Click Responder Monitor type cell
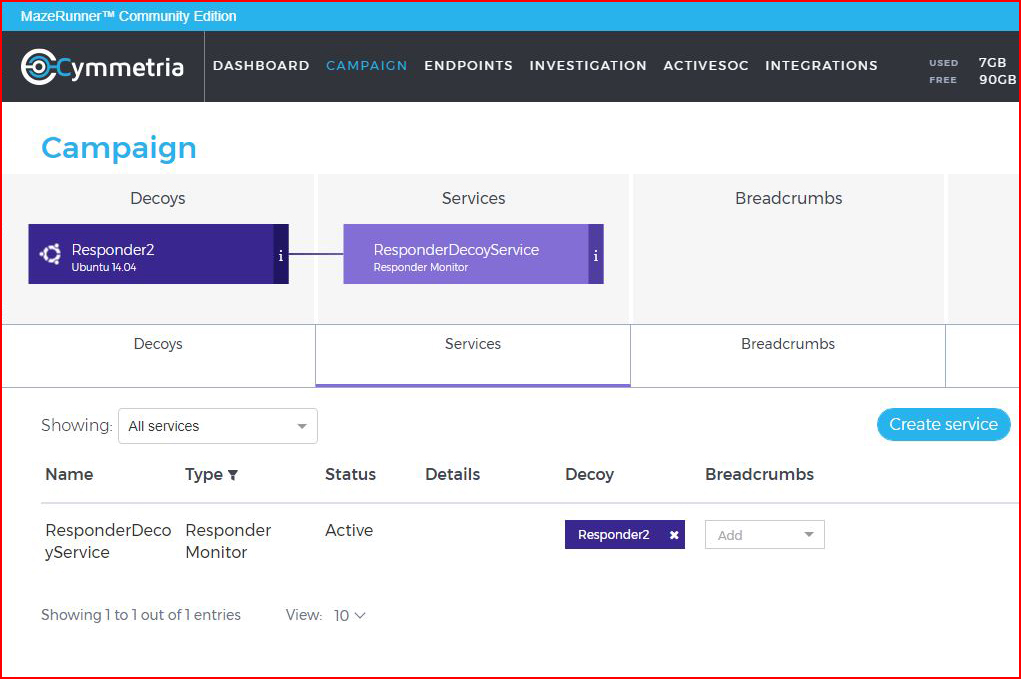Screen dimensions: 1021x679 (228, 541)
